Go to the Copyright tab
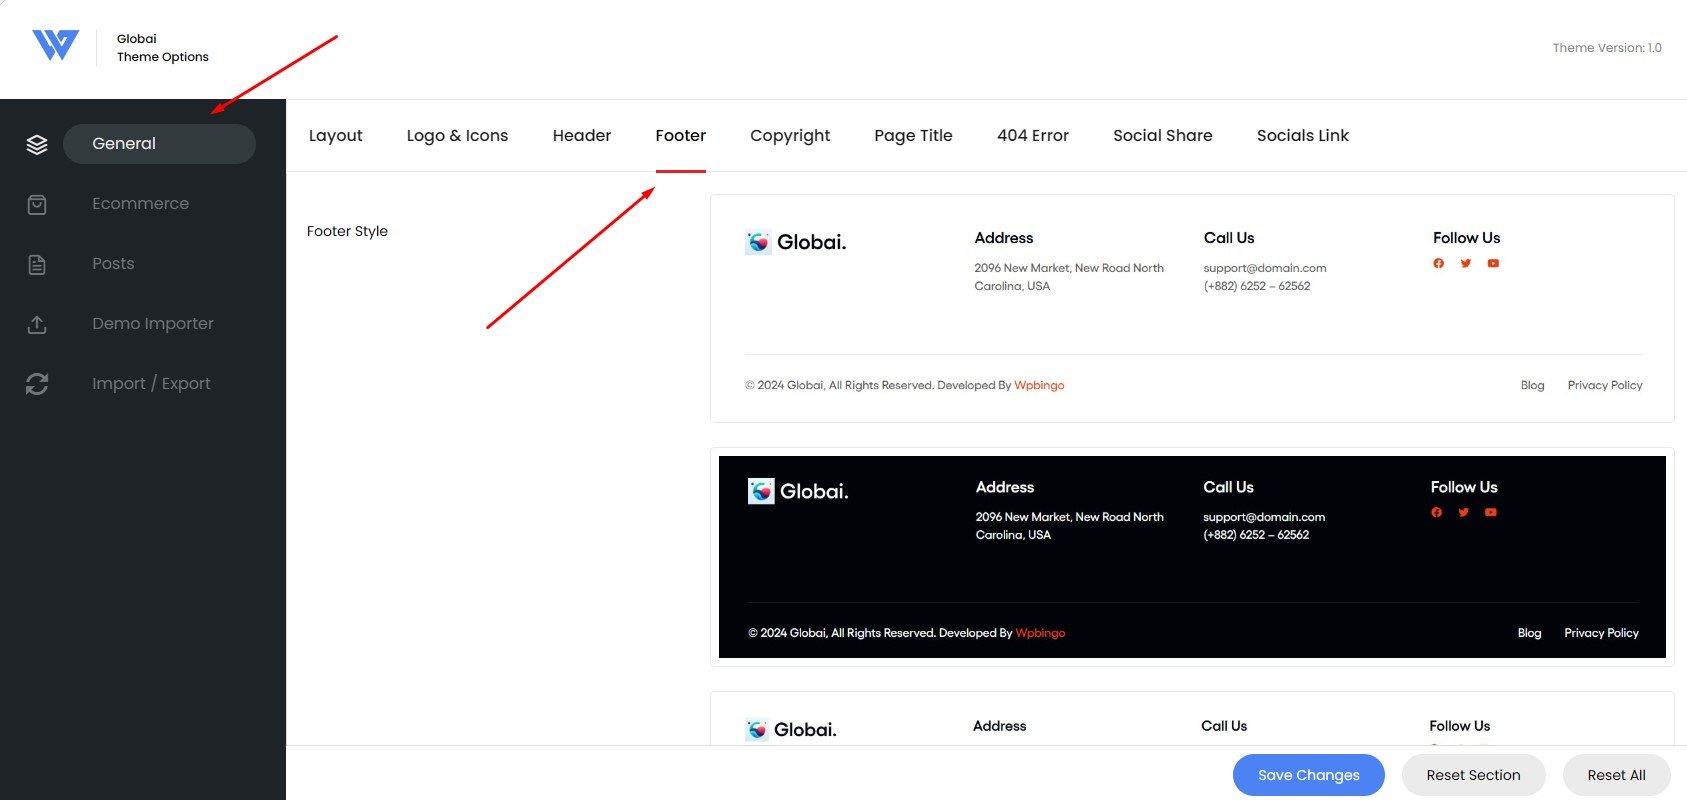The width and height of the screenshot is (1687, 800). tap(790, 136)
